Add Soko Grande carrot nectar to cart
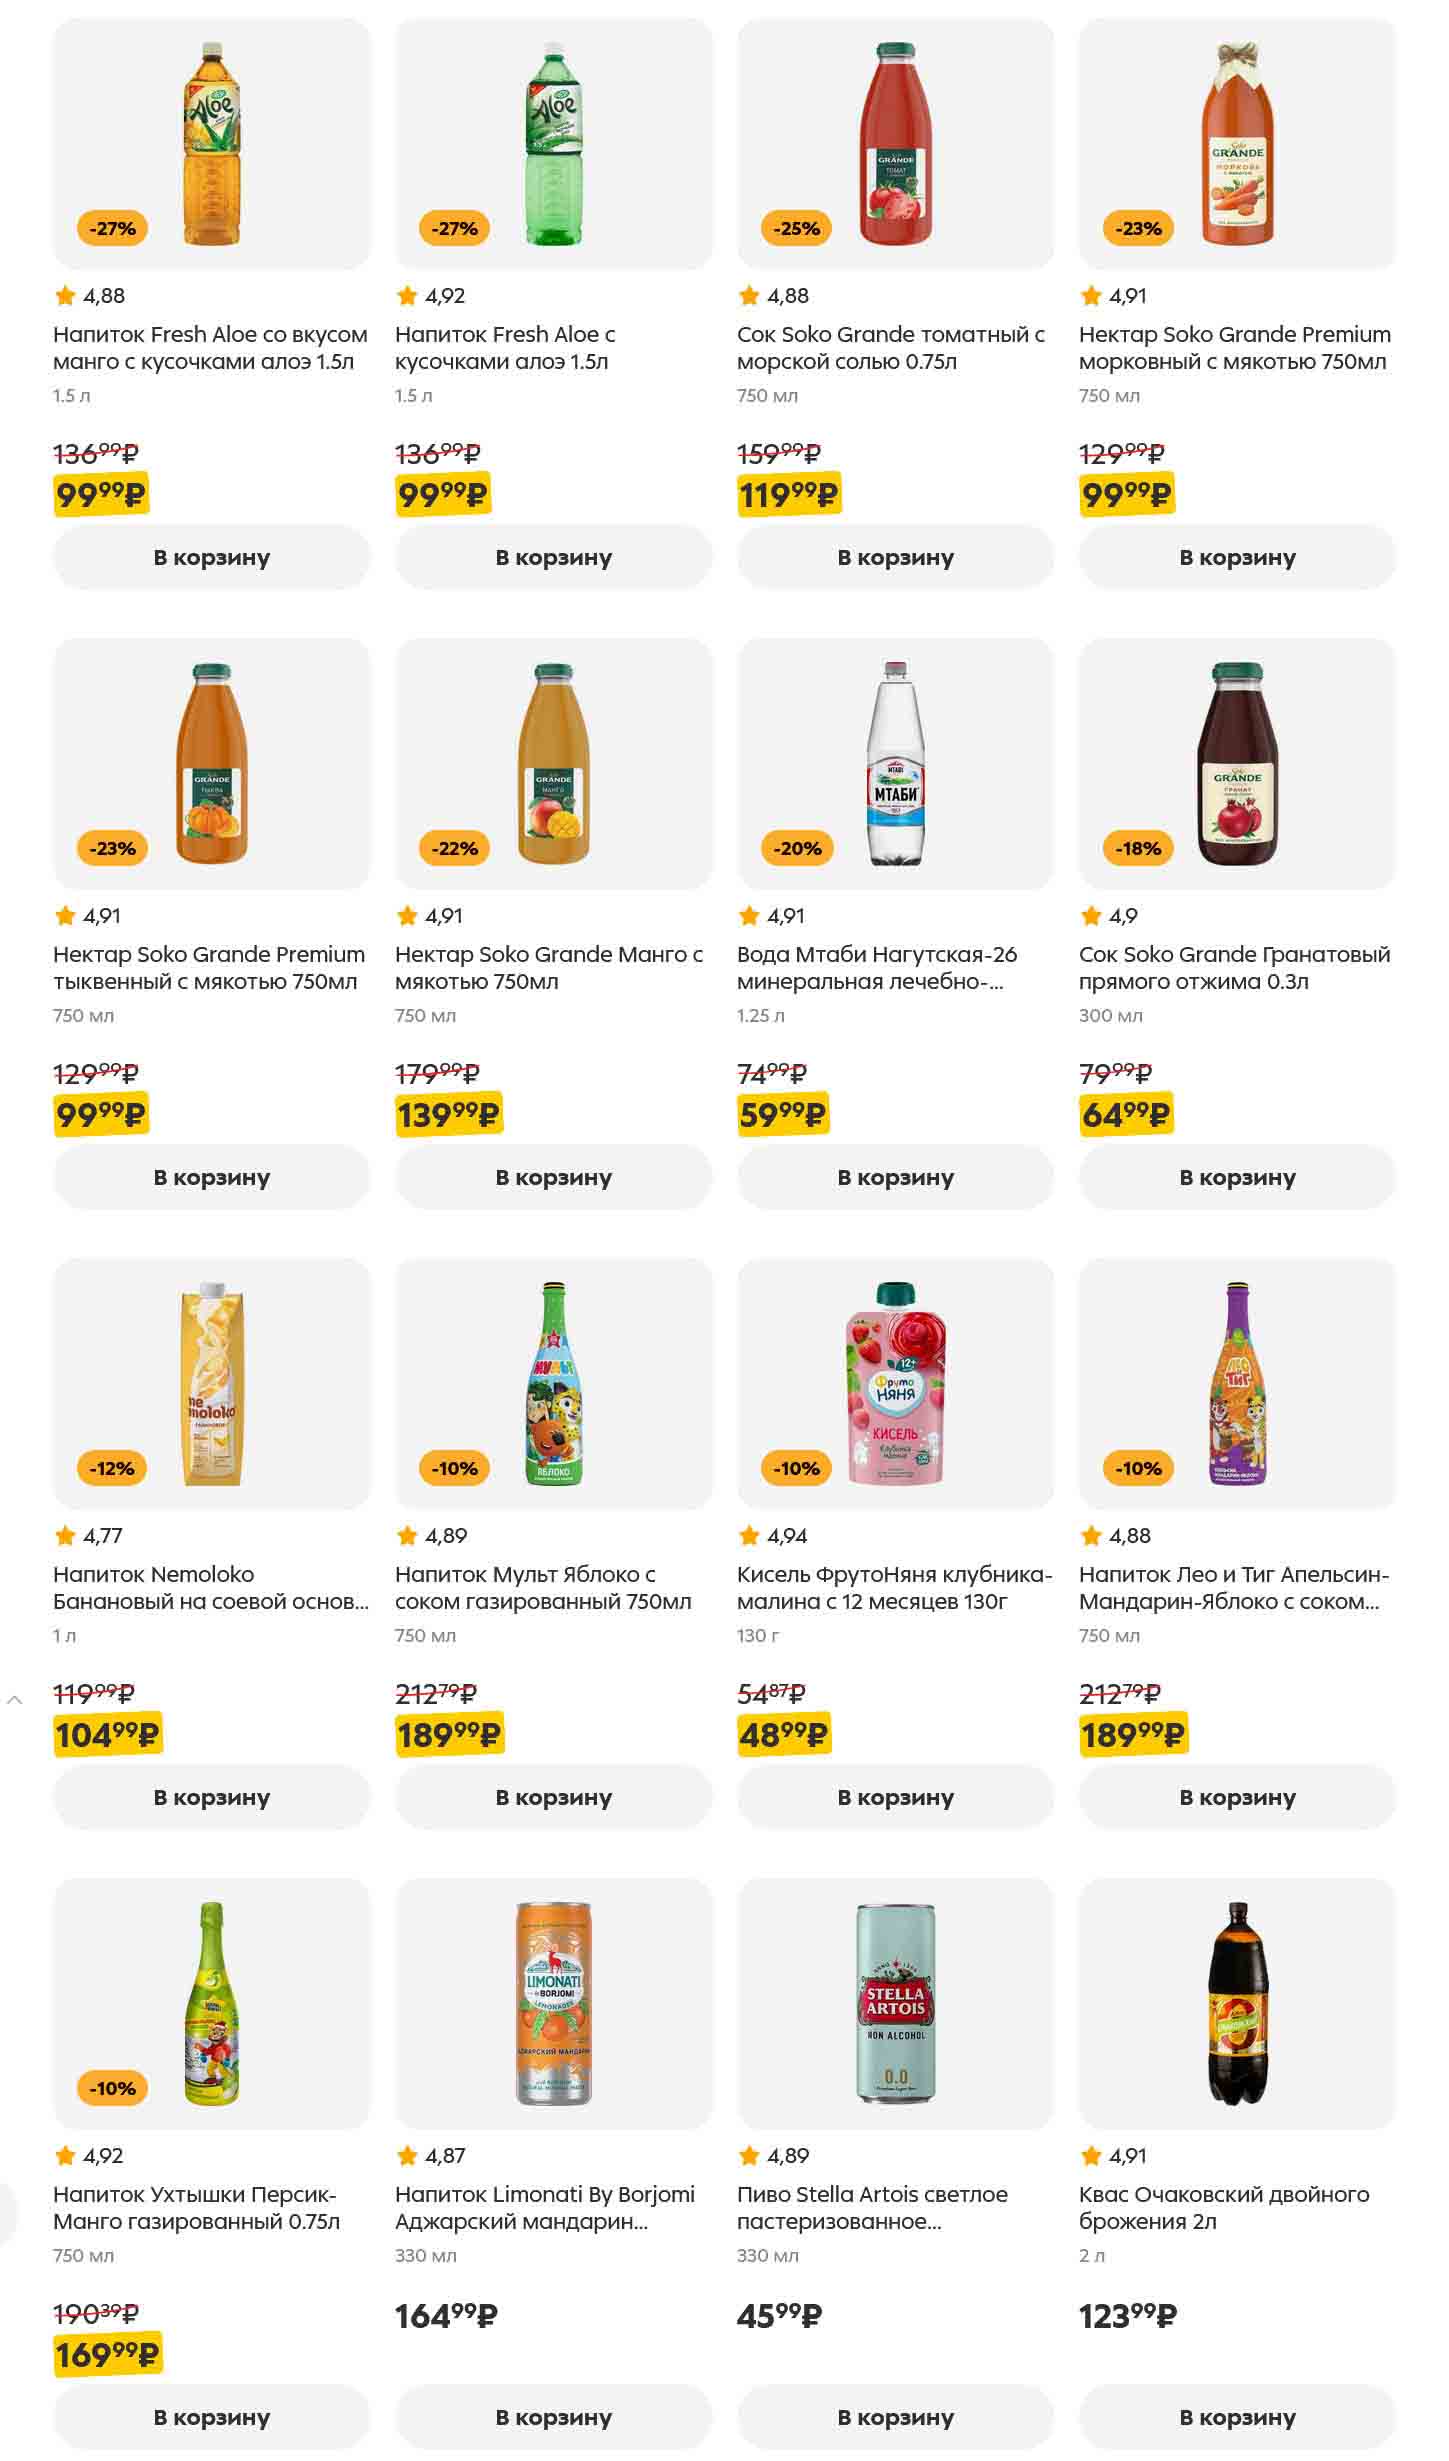The height and width of the screenshot is (2461, 1449). click(x=1237, y=558)
